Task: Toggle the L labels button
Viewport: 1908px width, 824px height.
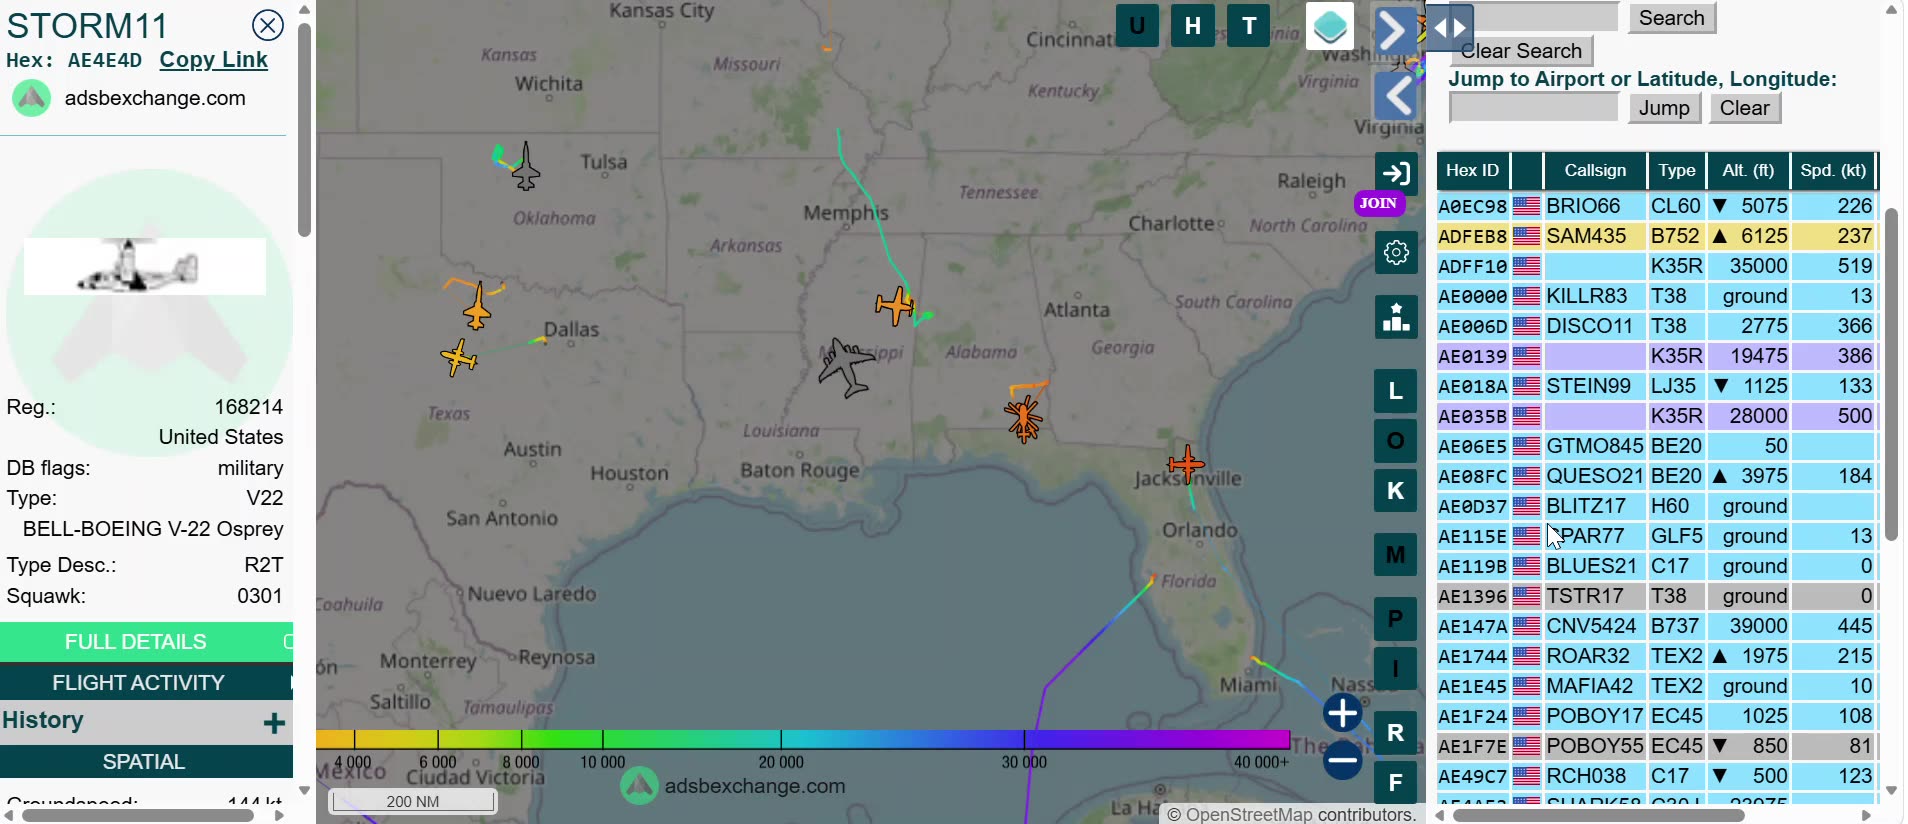Action: 1396,391
